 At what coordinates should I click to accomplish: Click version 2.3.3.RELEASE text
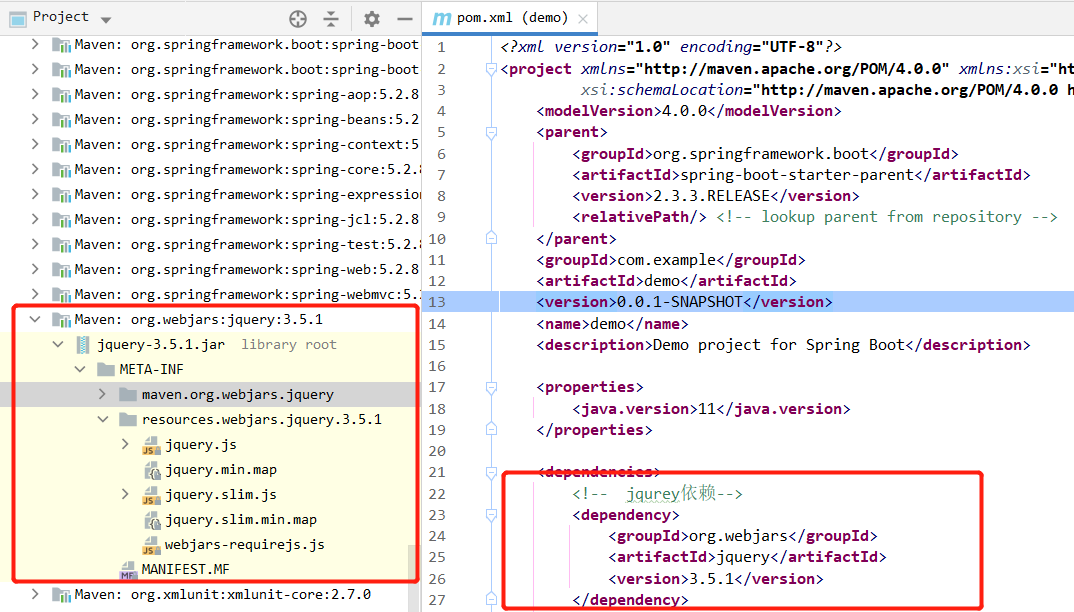pos(711,196)
